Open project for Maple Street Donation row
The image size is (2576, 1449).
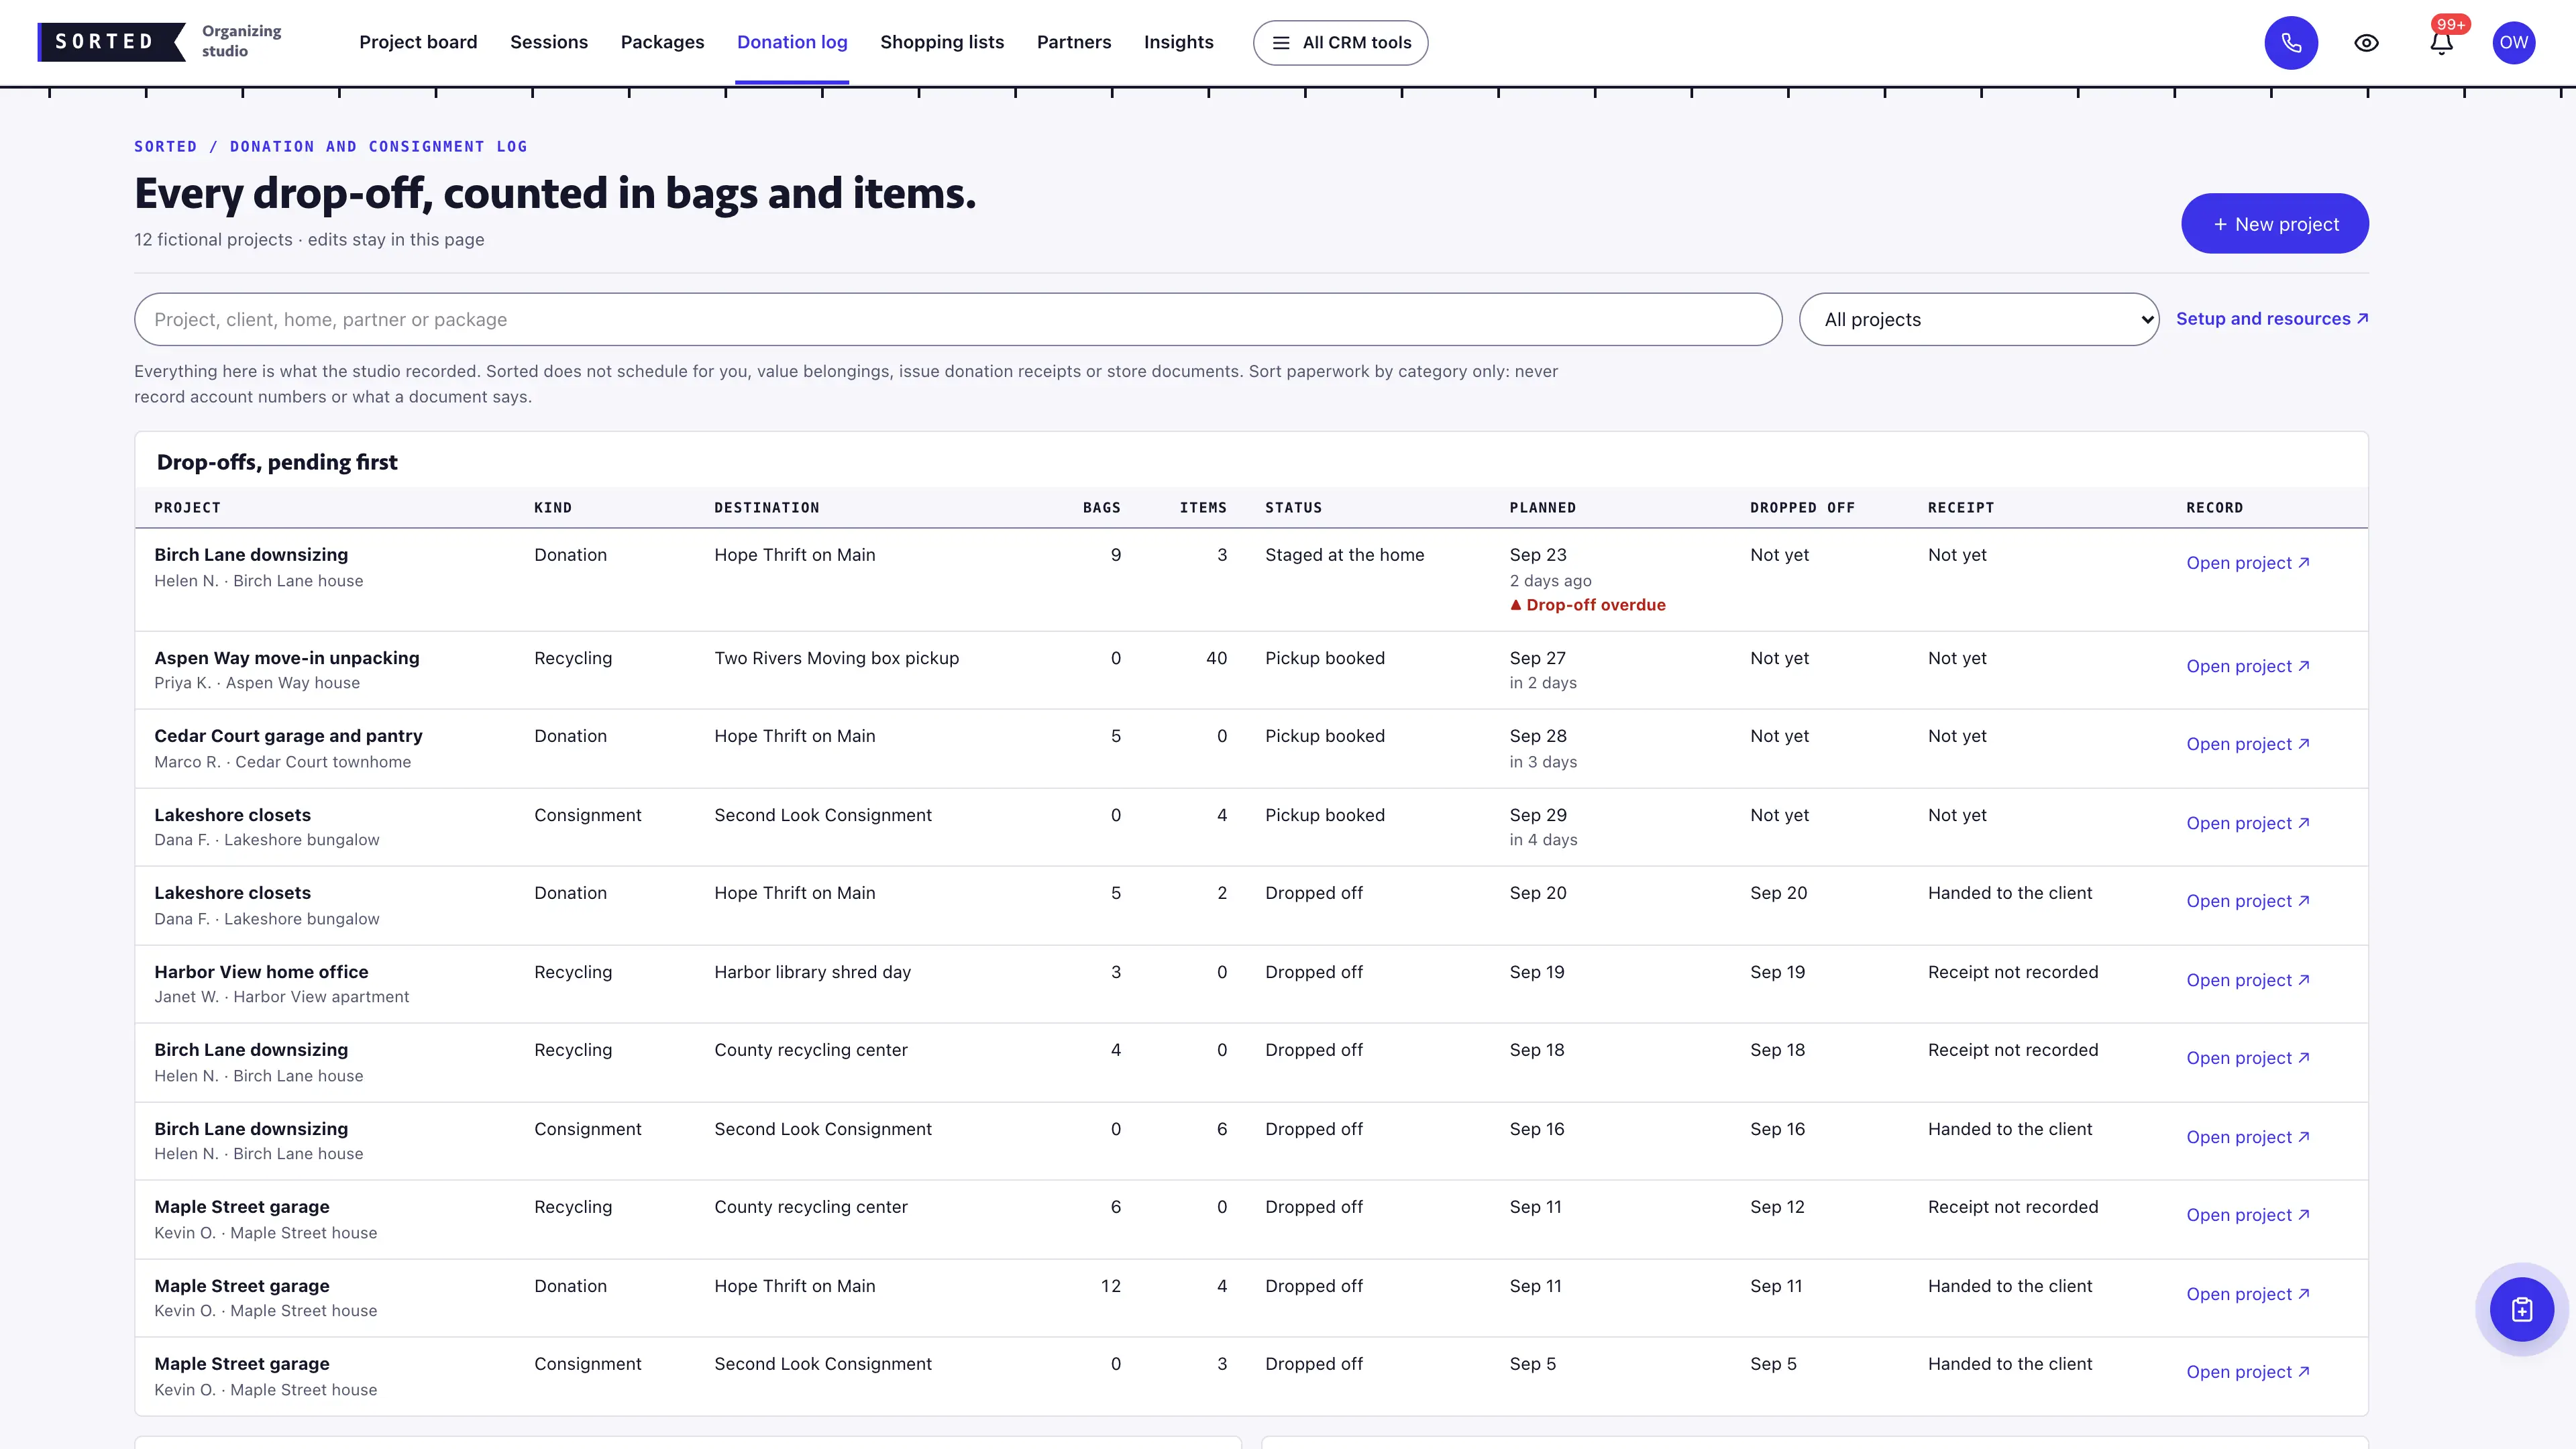point(2247,1294)
